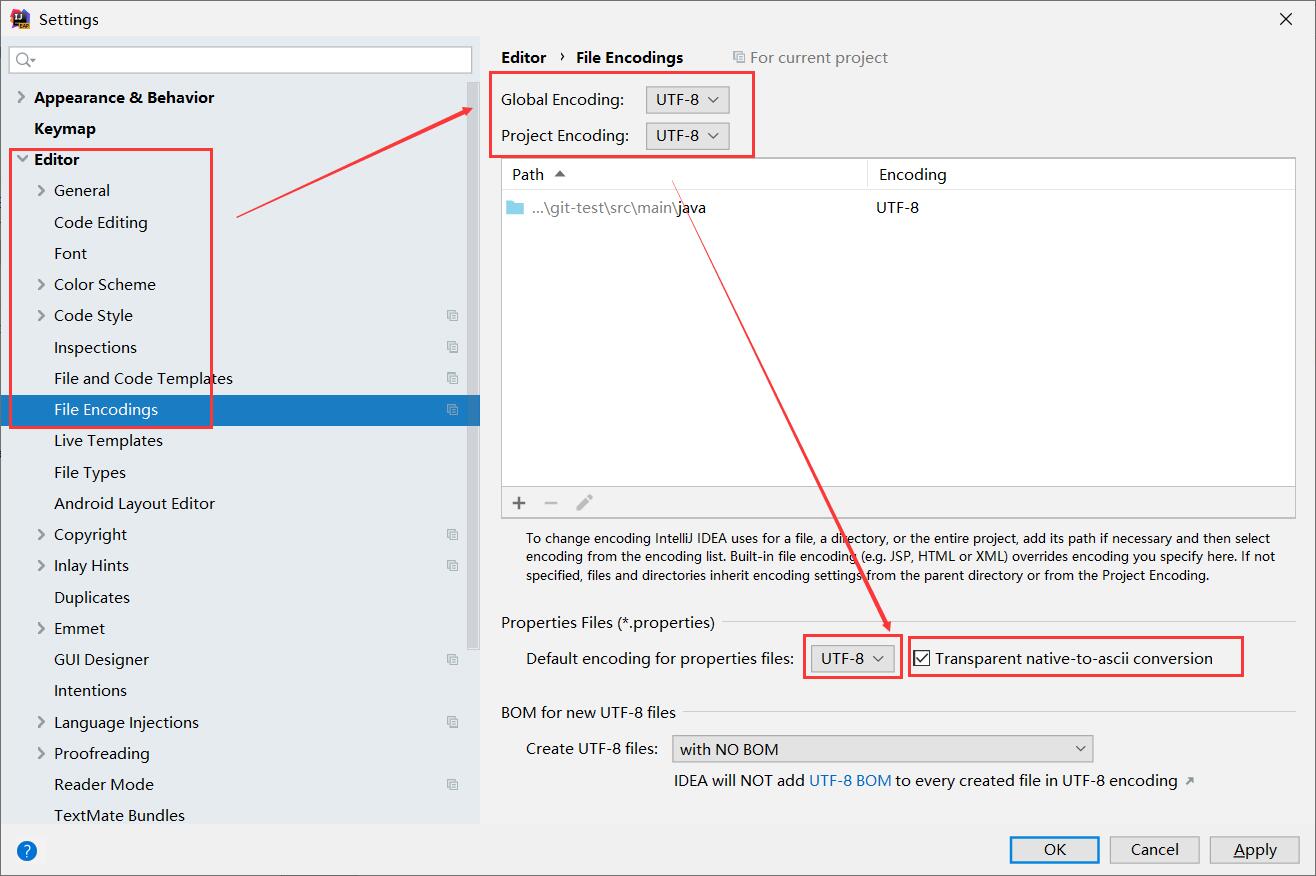This screenshot has height=876, width=1316.
Task: Open the Intentions settings page
Action: coord(90,691)
